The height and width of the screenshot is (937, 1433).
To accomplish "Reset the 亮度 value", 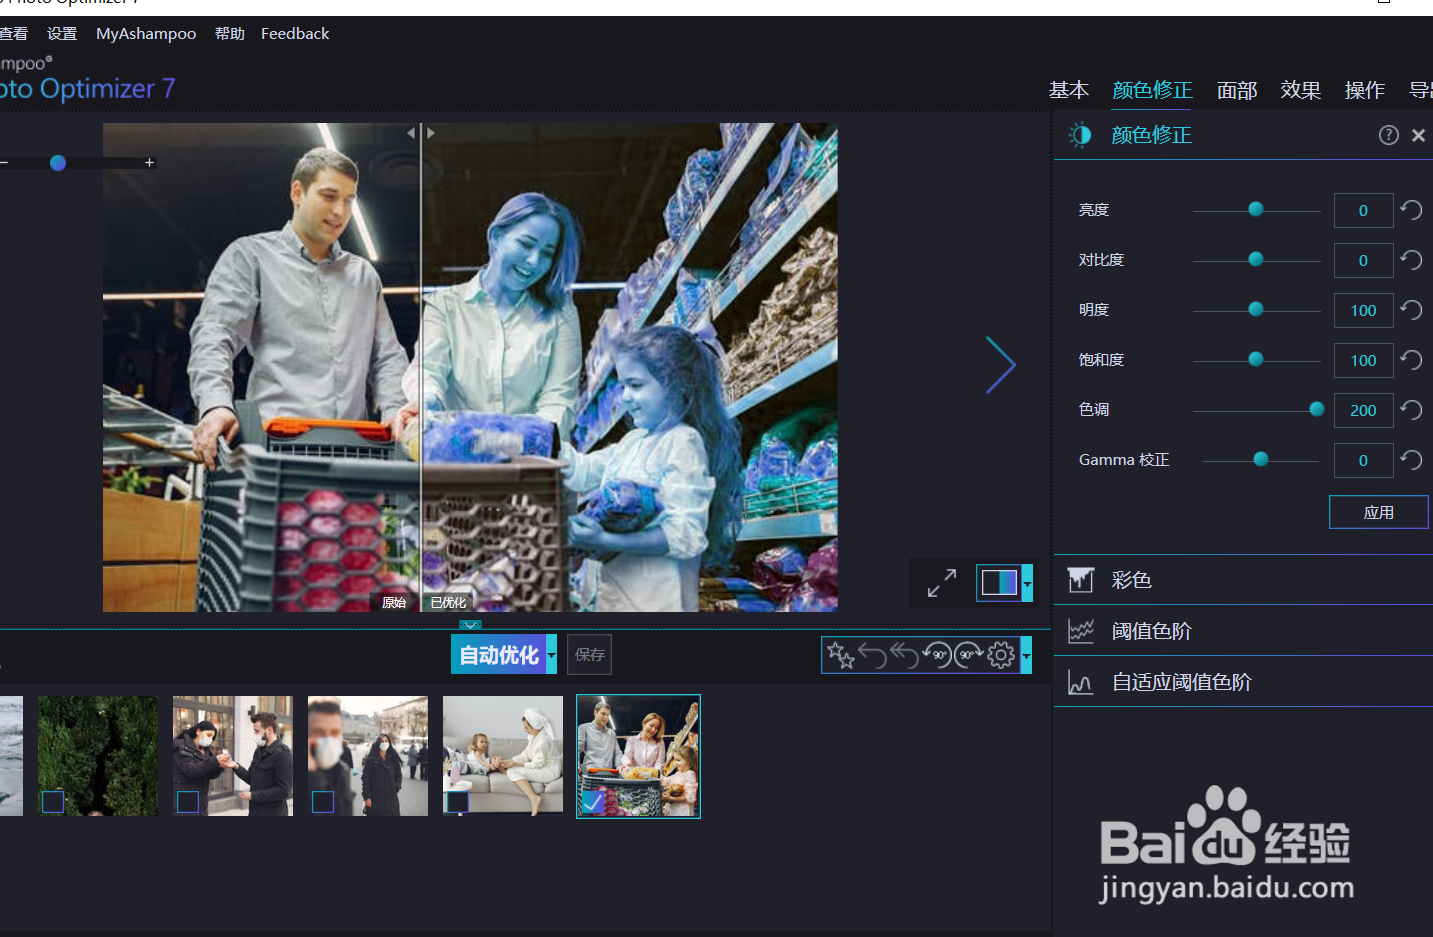I will pos(1411,210).
